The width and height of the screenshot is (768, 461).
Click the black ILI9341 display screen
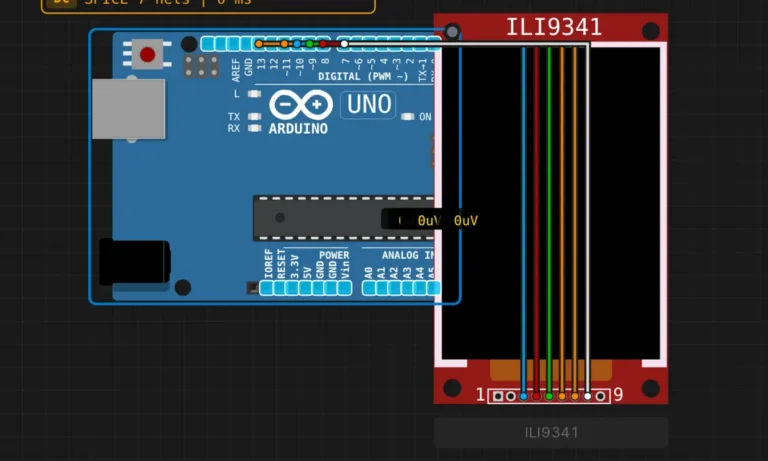tap(551, 203)
